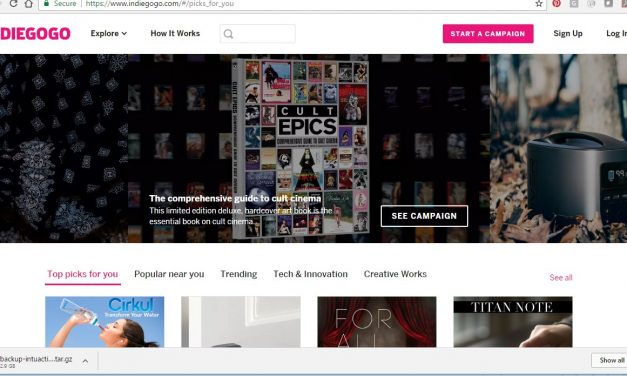Show the next slide via the right power-station banner
This screenshot has height=376, width=627.
[558, 148]
